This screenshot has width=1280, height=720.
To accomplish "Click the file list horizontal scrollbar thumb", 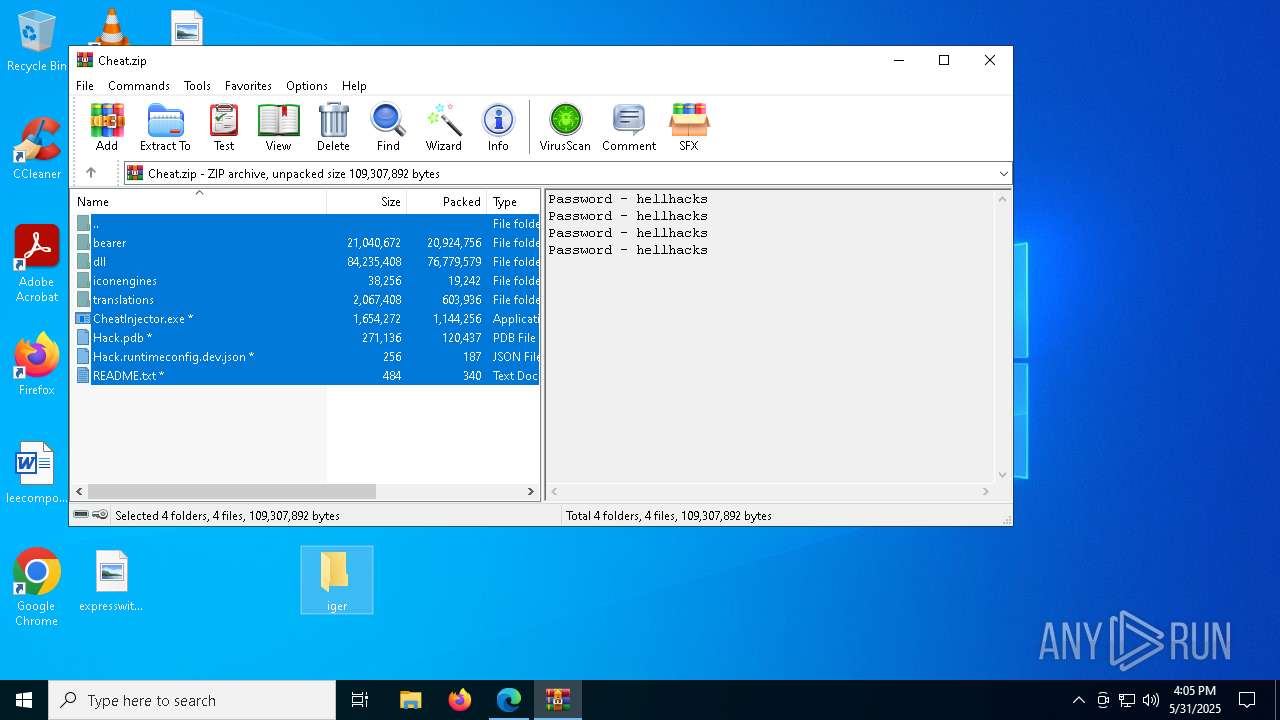I will [x=232, y=491].
